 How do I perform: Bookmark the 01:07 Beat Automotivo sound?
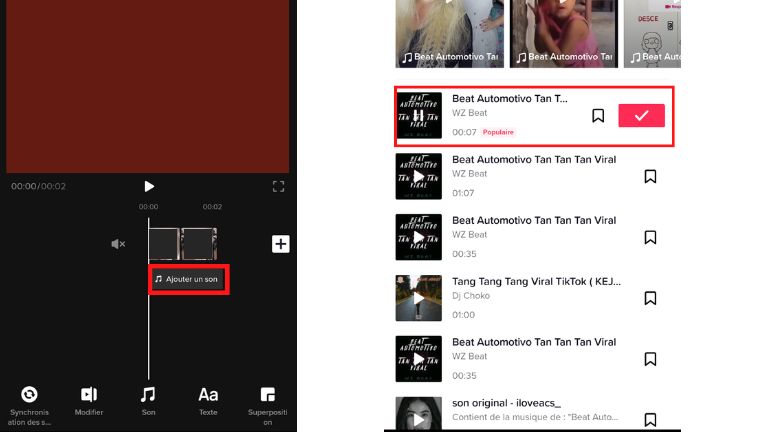650,176
